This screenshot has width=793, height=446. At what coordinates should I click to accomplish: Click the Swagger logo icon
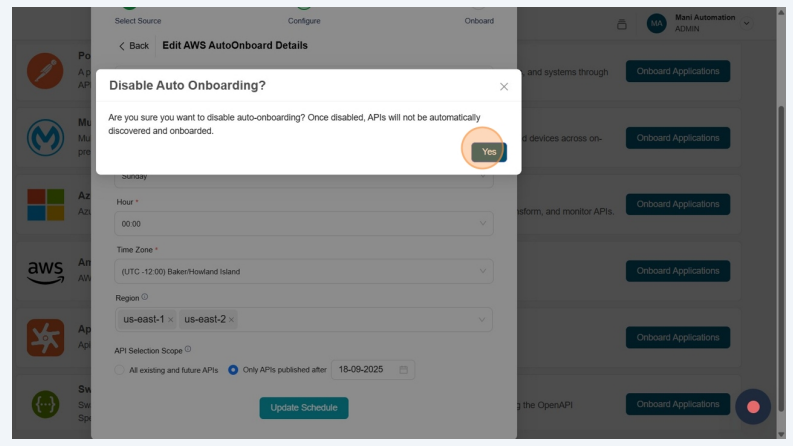pos(45,404)
